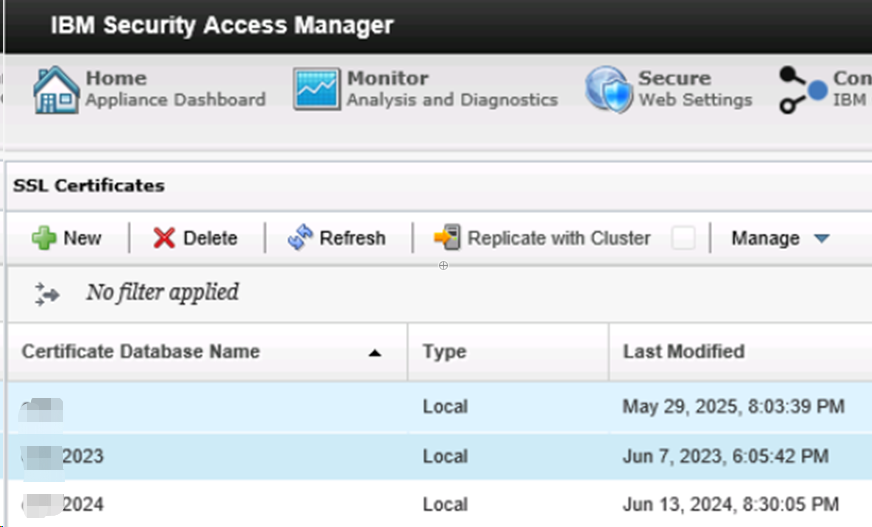Viewport: 872px width, 527px height.
Task: Click the sort arrow on Certificate Database Name
Action: pos(375,353)
